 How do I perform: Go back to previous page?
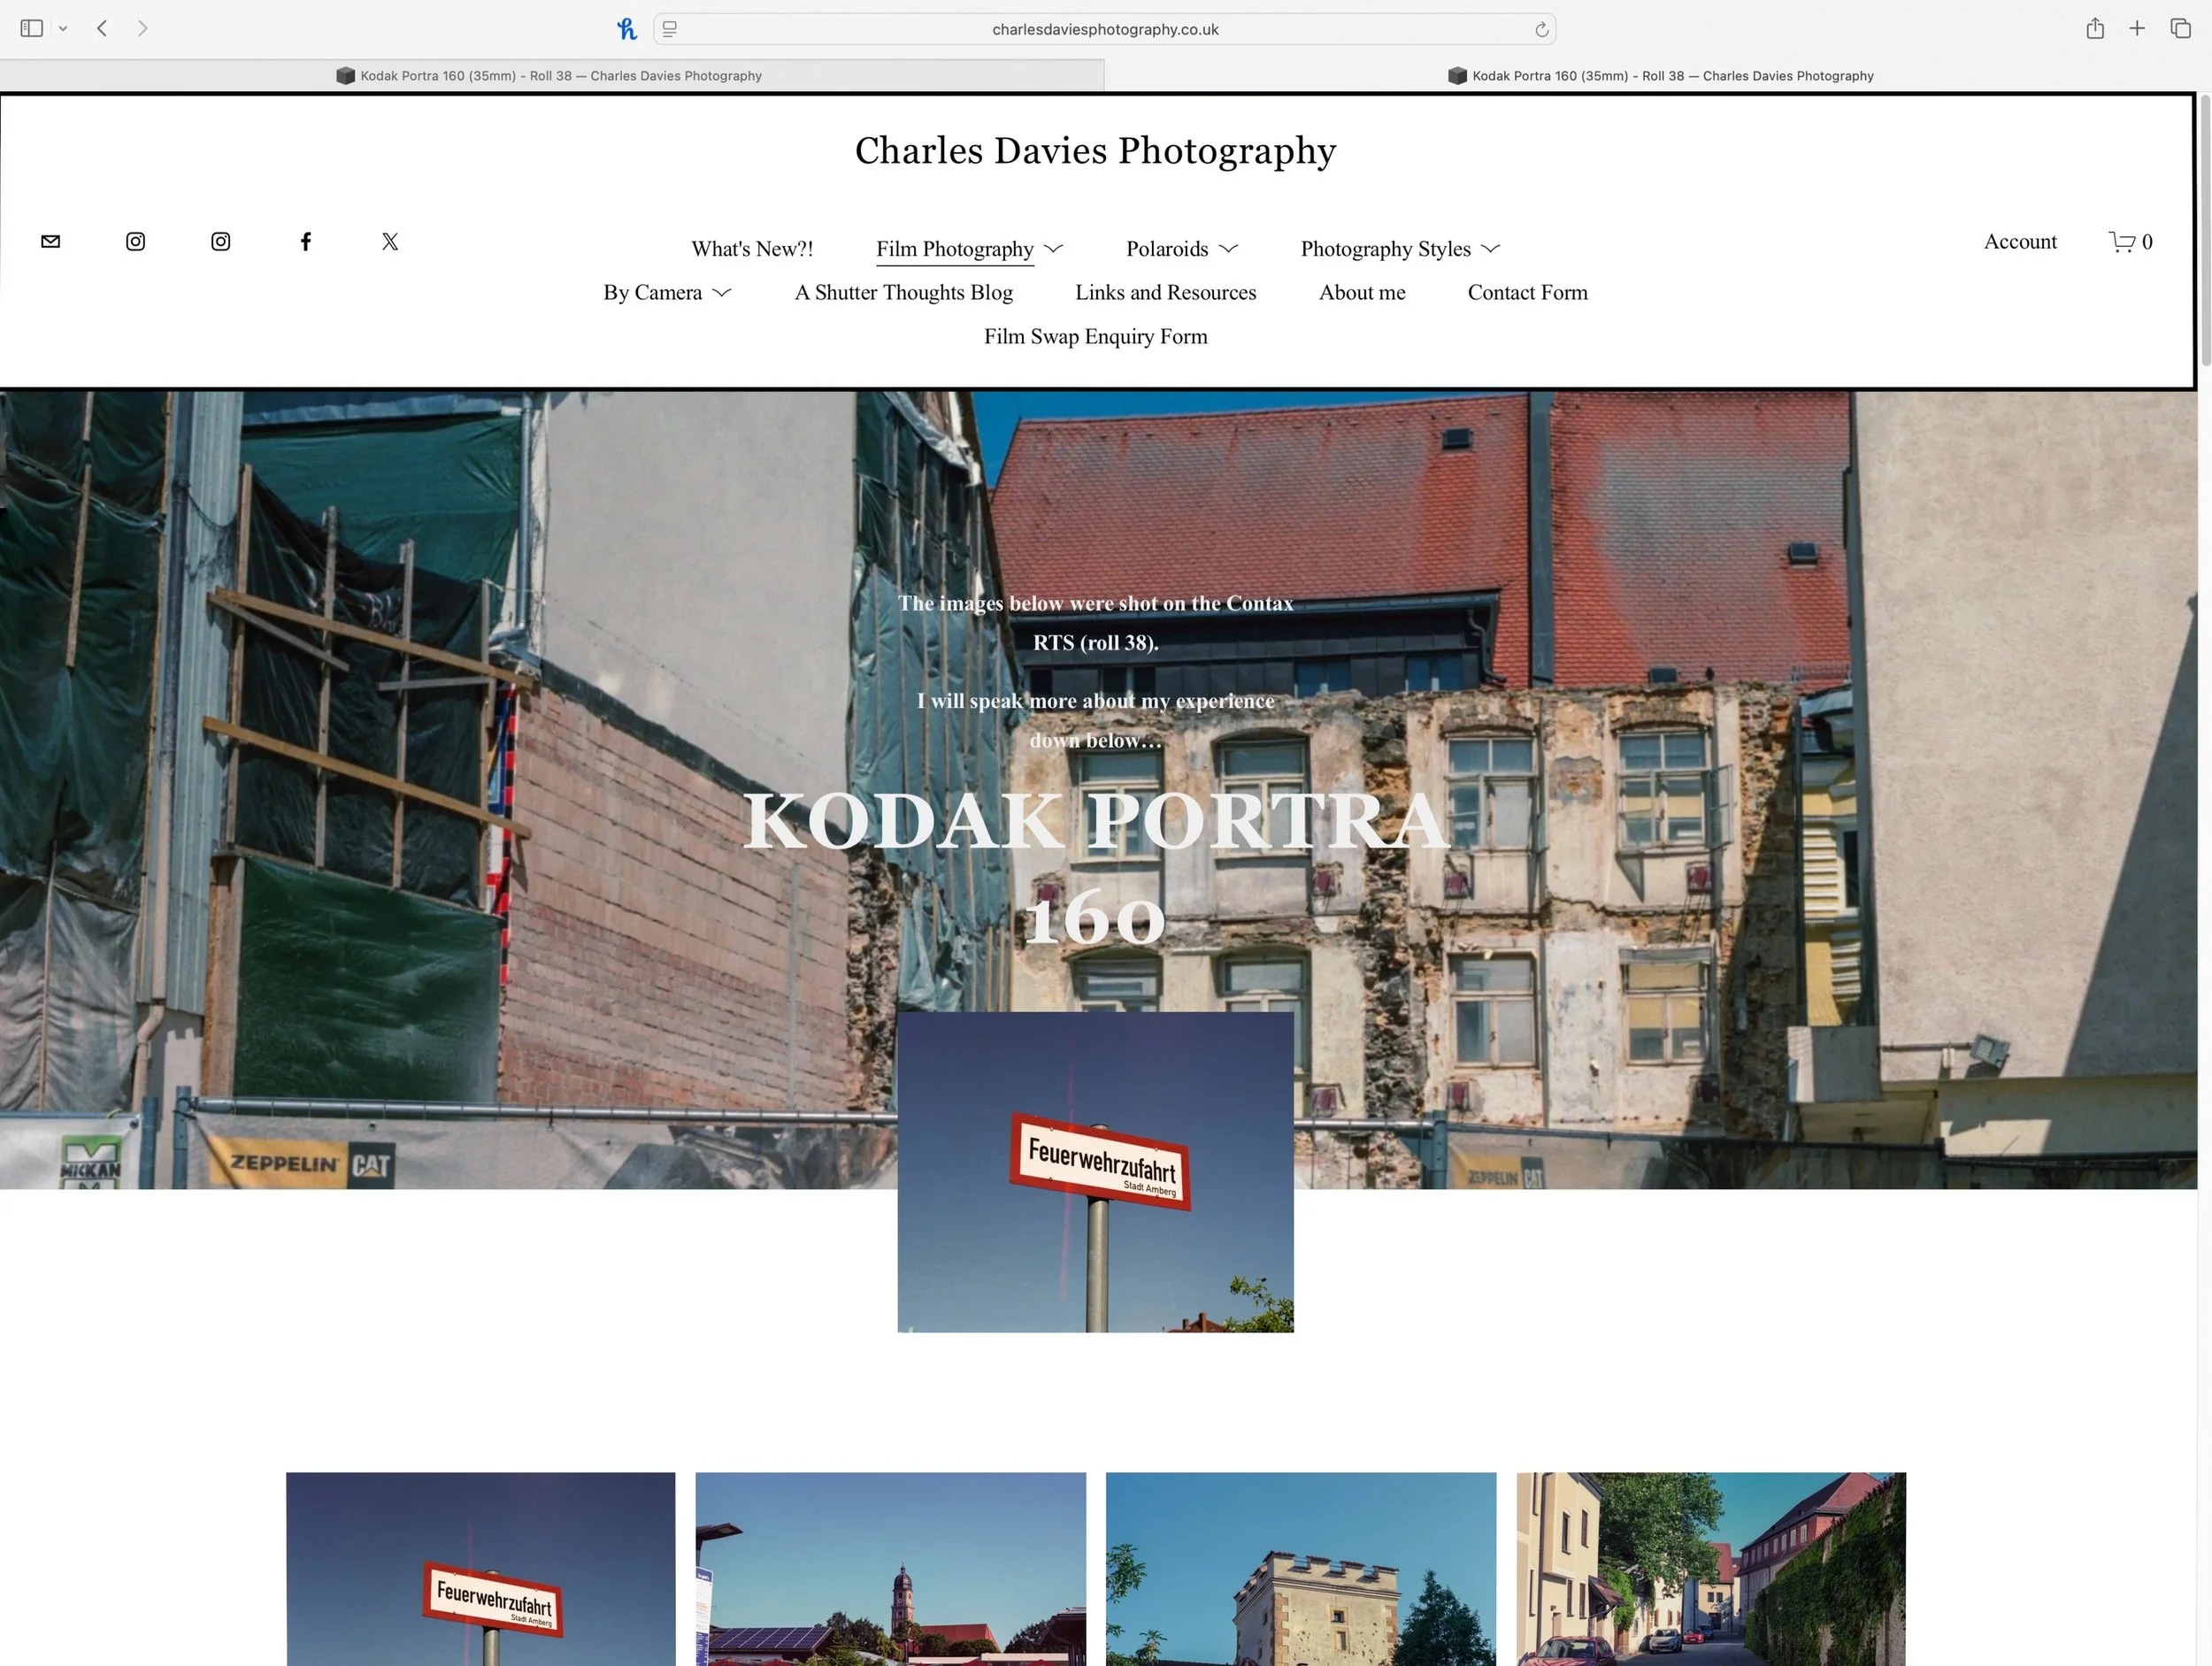point(102,29)
